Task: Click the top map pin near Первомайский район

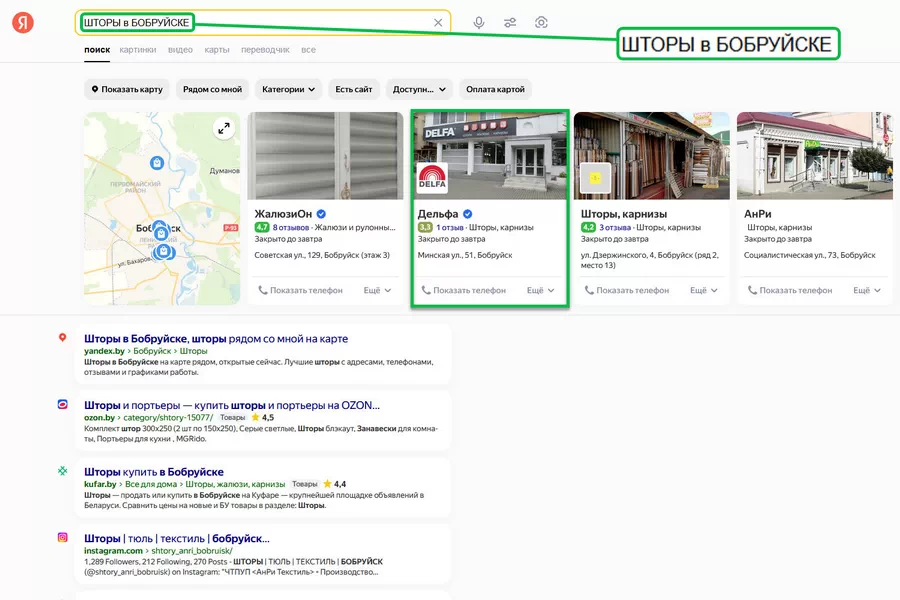Action: tap(157, 163)
